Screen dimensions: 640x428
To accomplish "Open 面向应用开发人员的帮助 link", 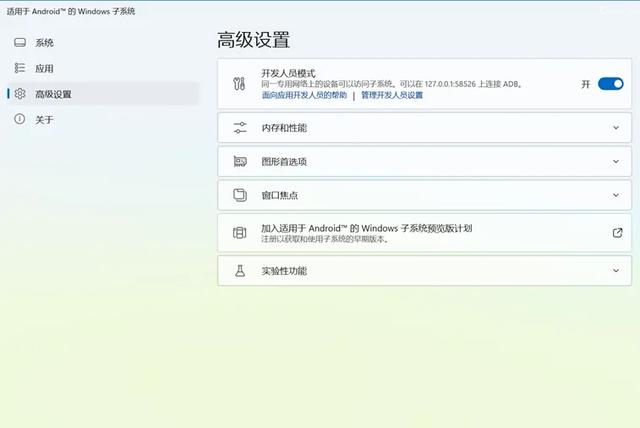I will pos(304,95).
